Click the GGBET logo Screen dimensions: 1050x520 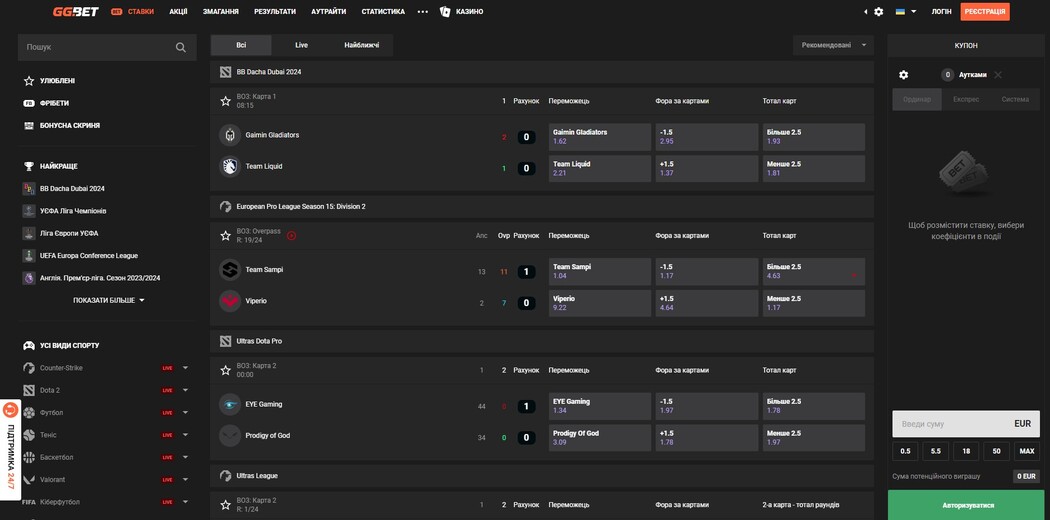click(75, 12)
